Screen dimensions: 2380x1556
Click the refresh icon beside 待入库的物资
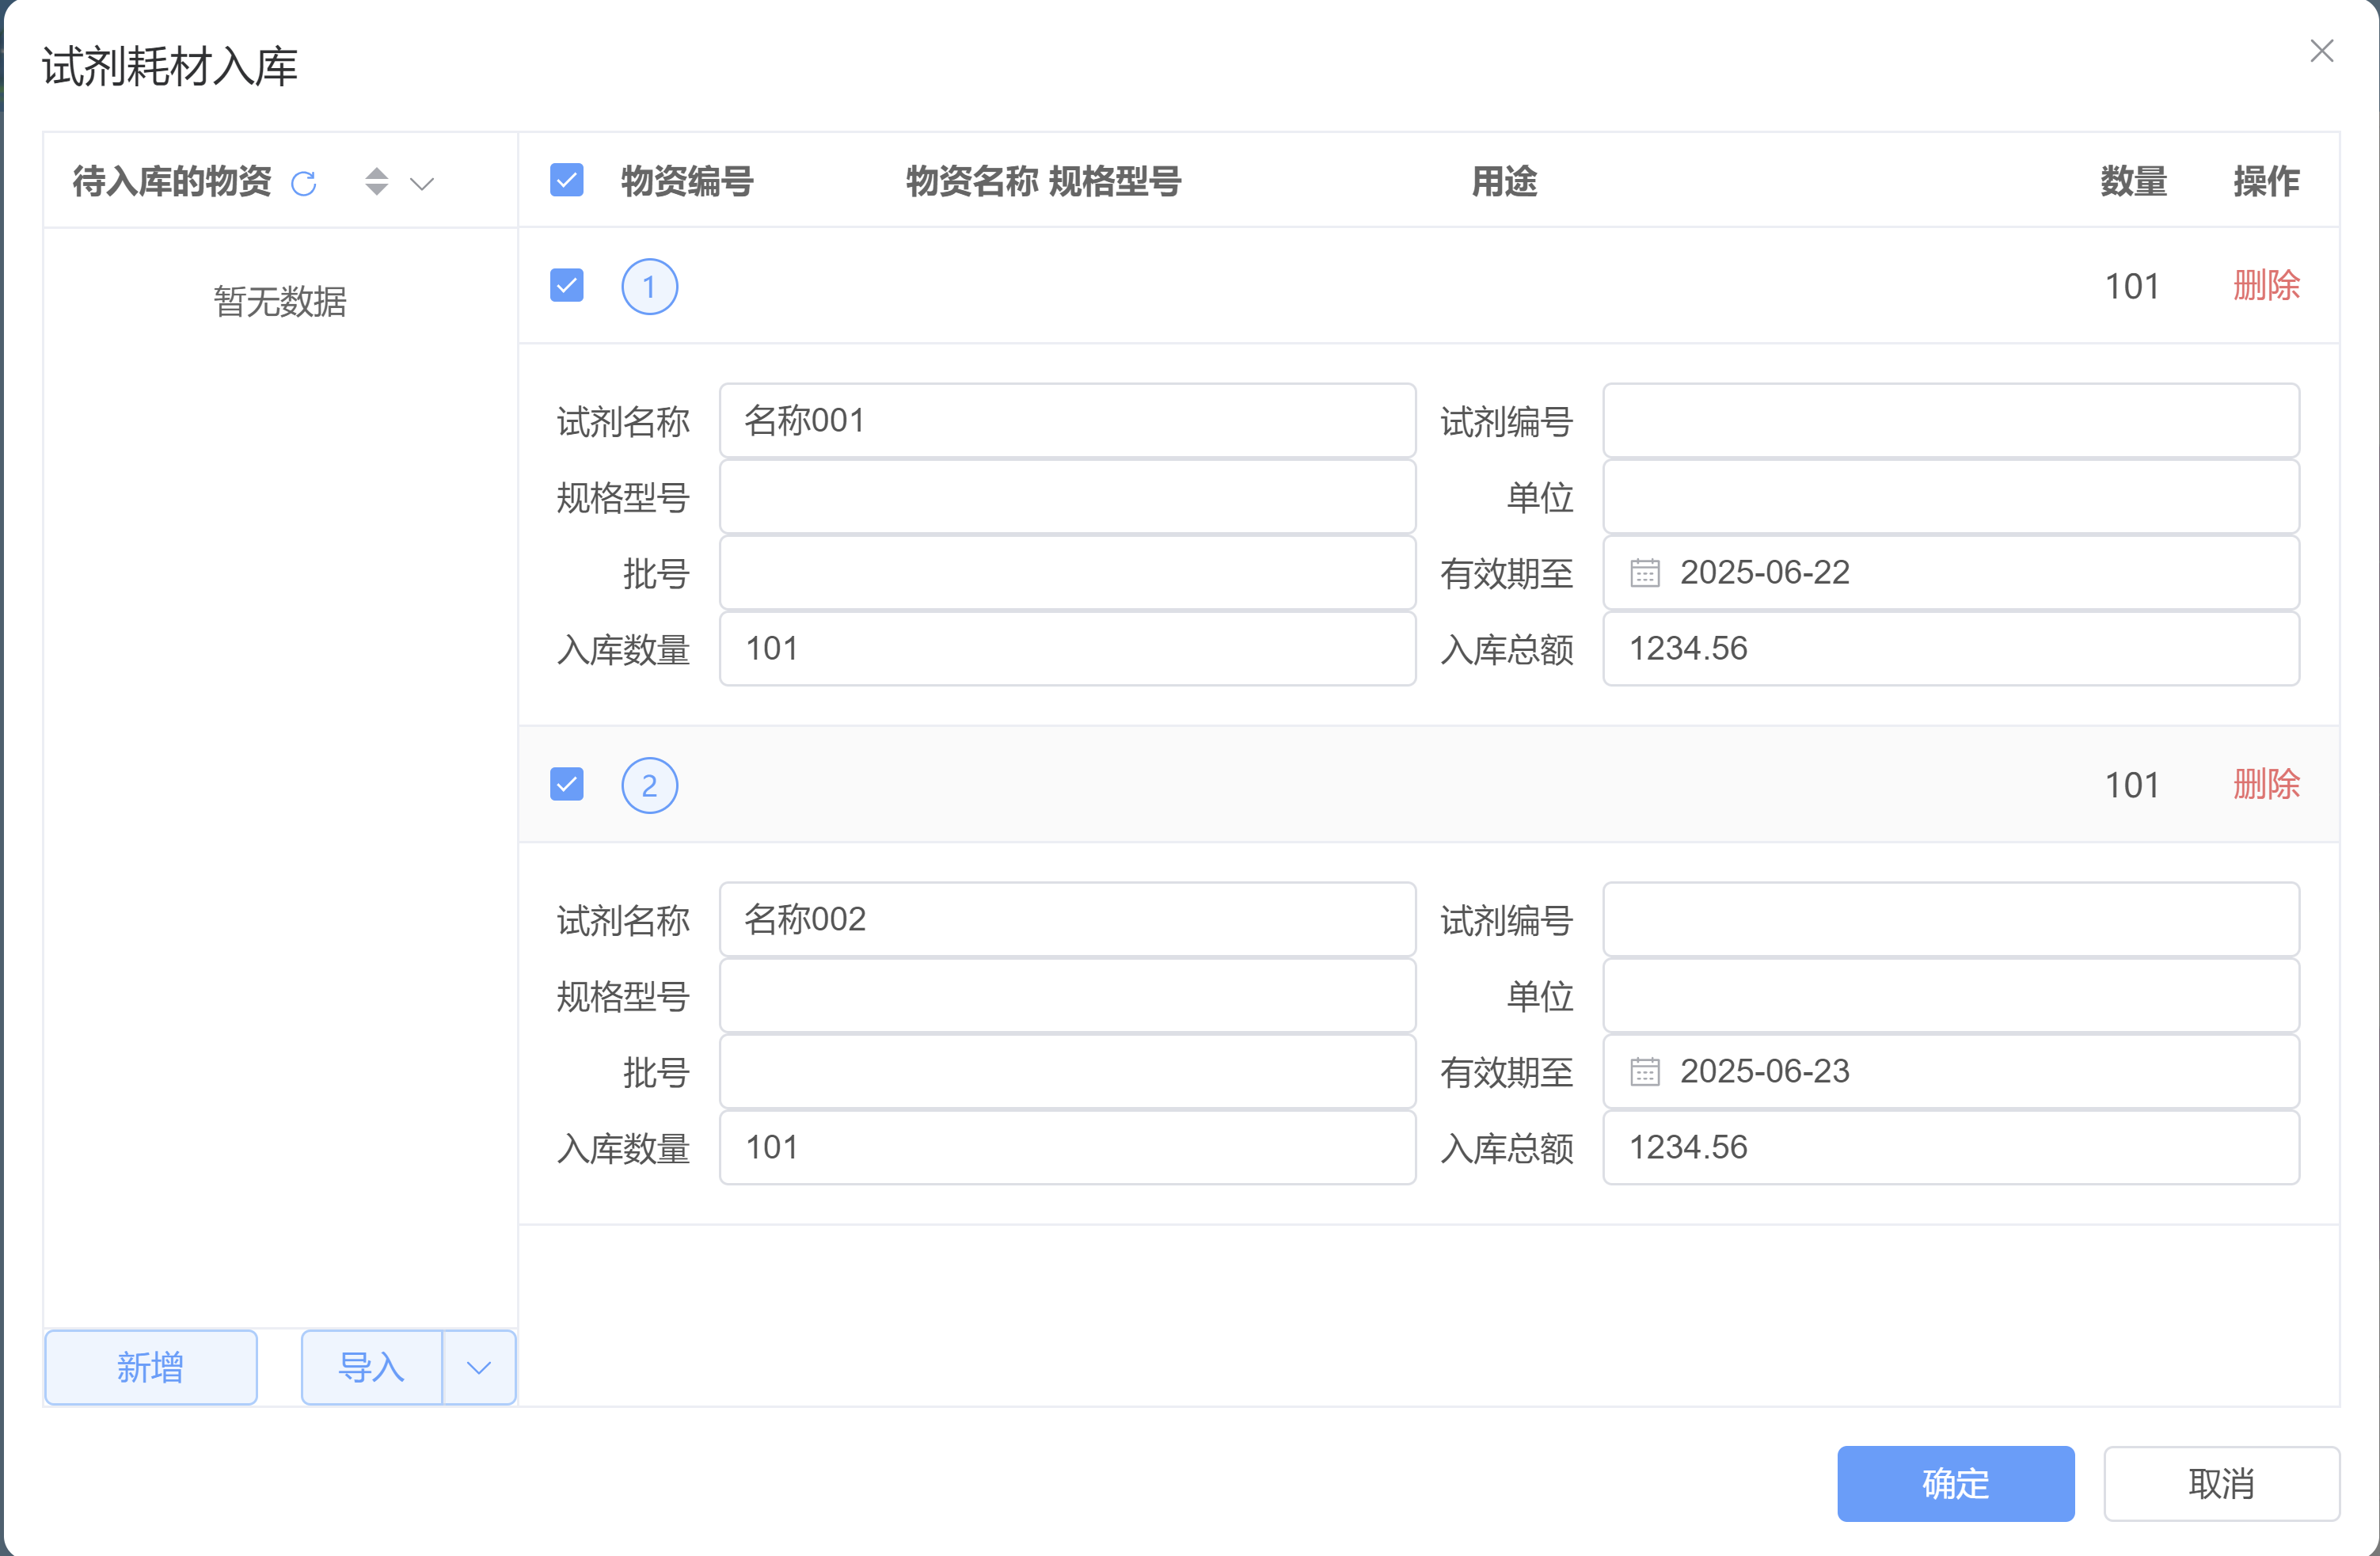tap(303, 183)
